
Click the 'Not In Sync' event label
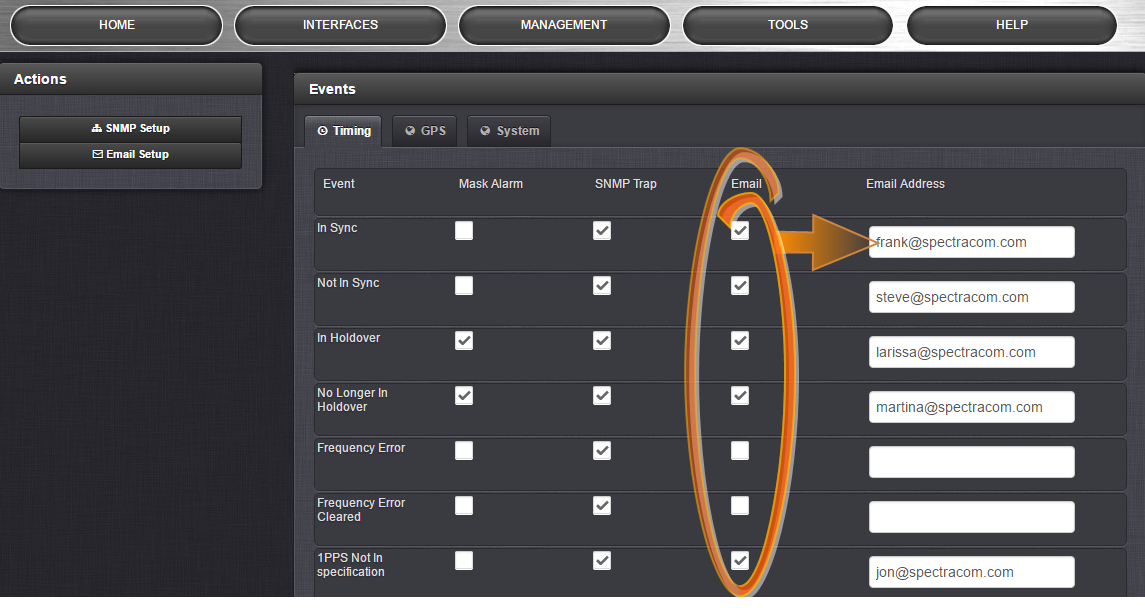point(348,283)
